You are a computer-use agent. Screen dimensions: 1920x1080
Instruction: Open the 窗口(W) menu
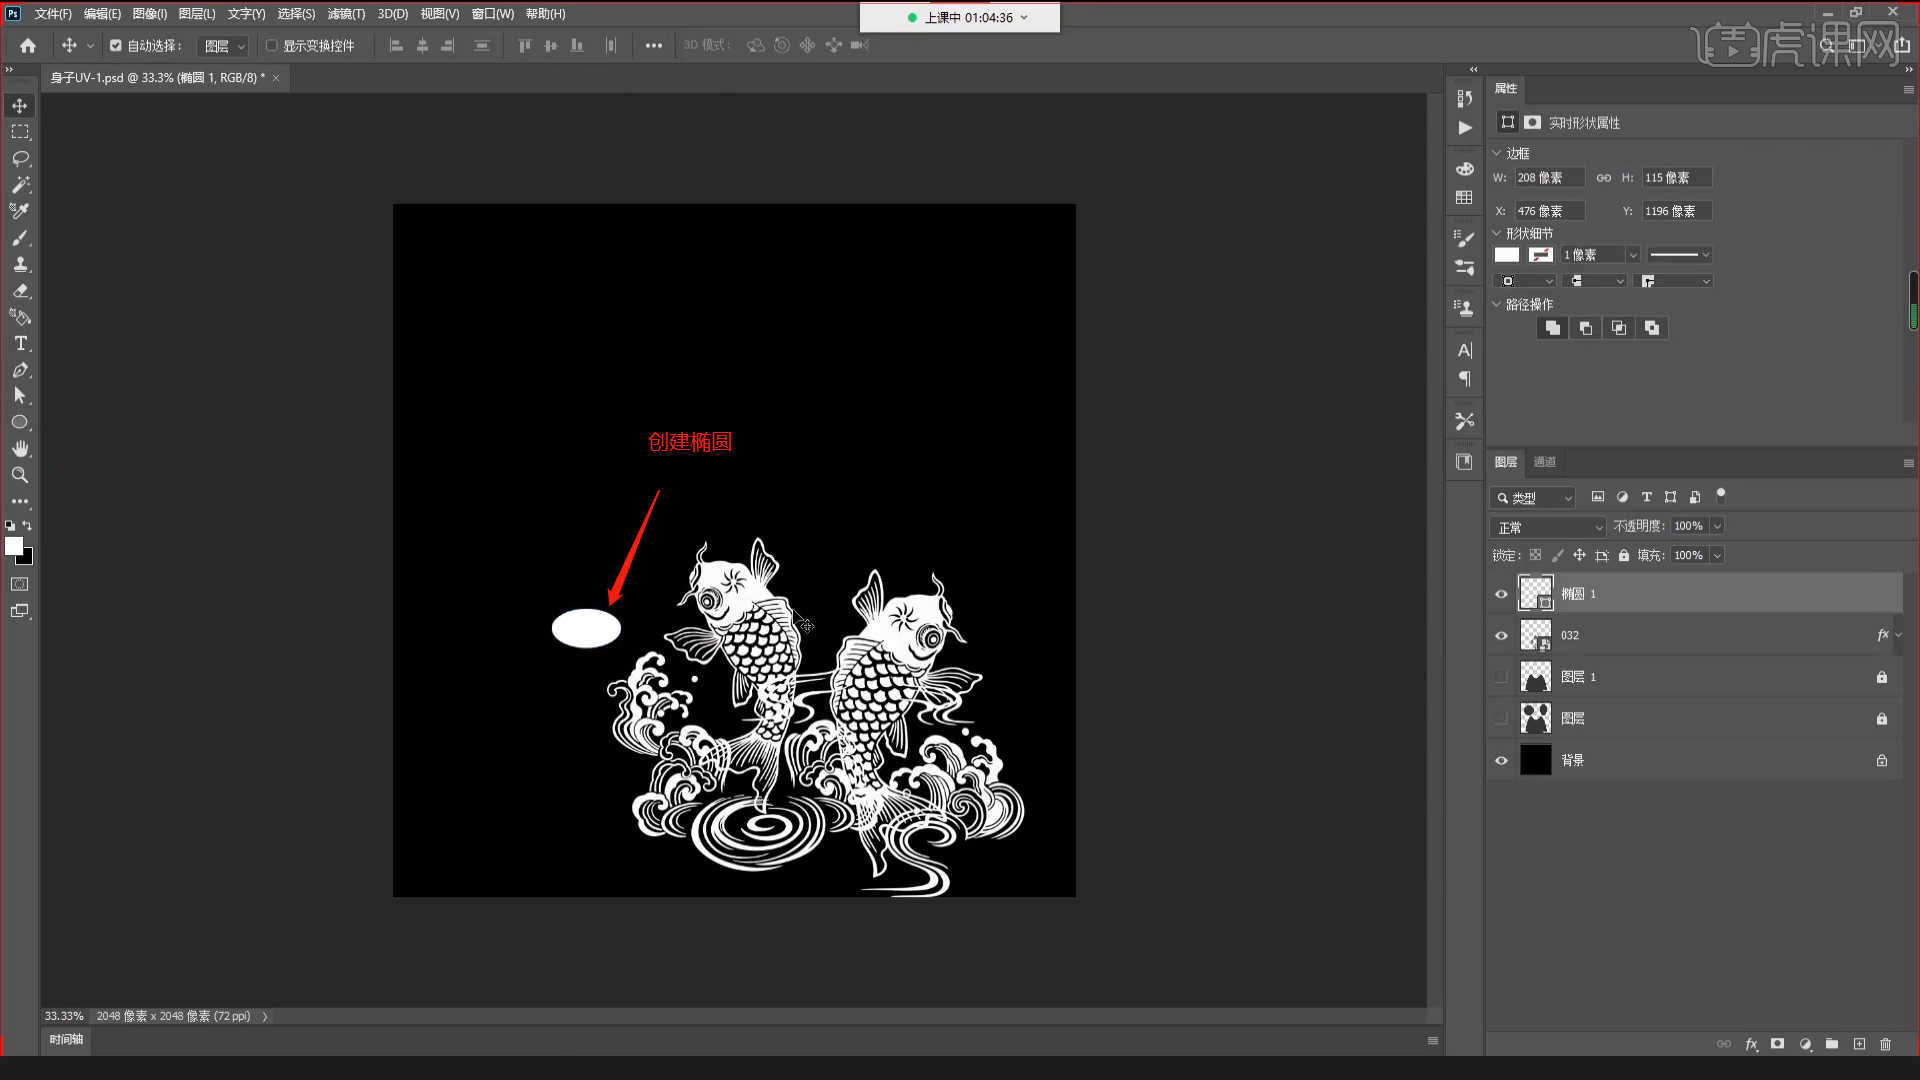click(493, 14)
